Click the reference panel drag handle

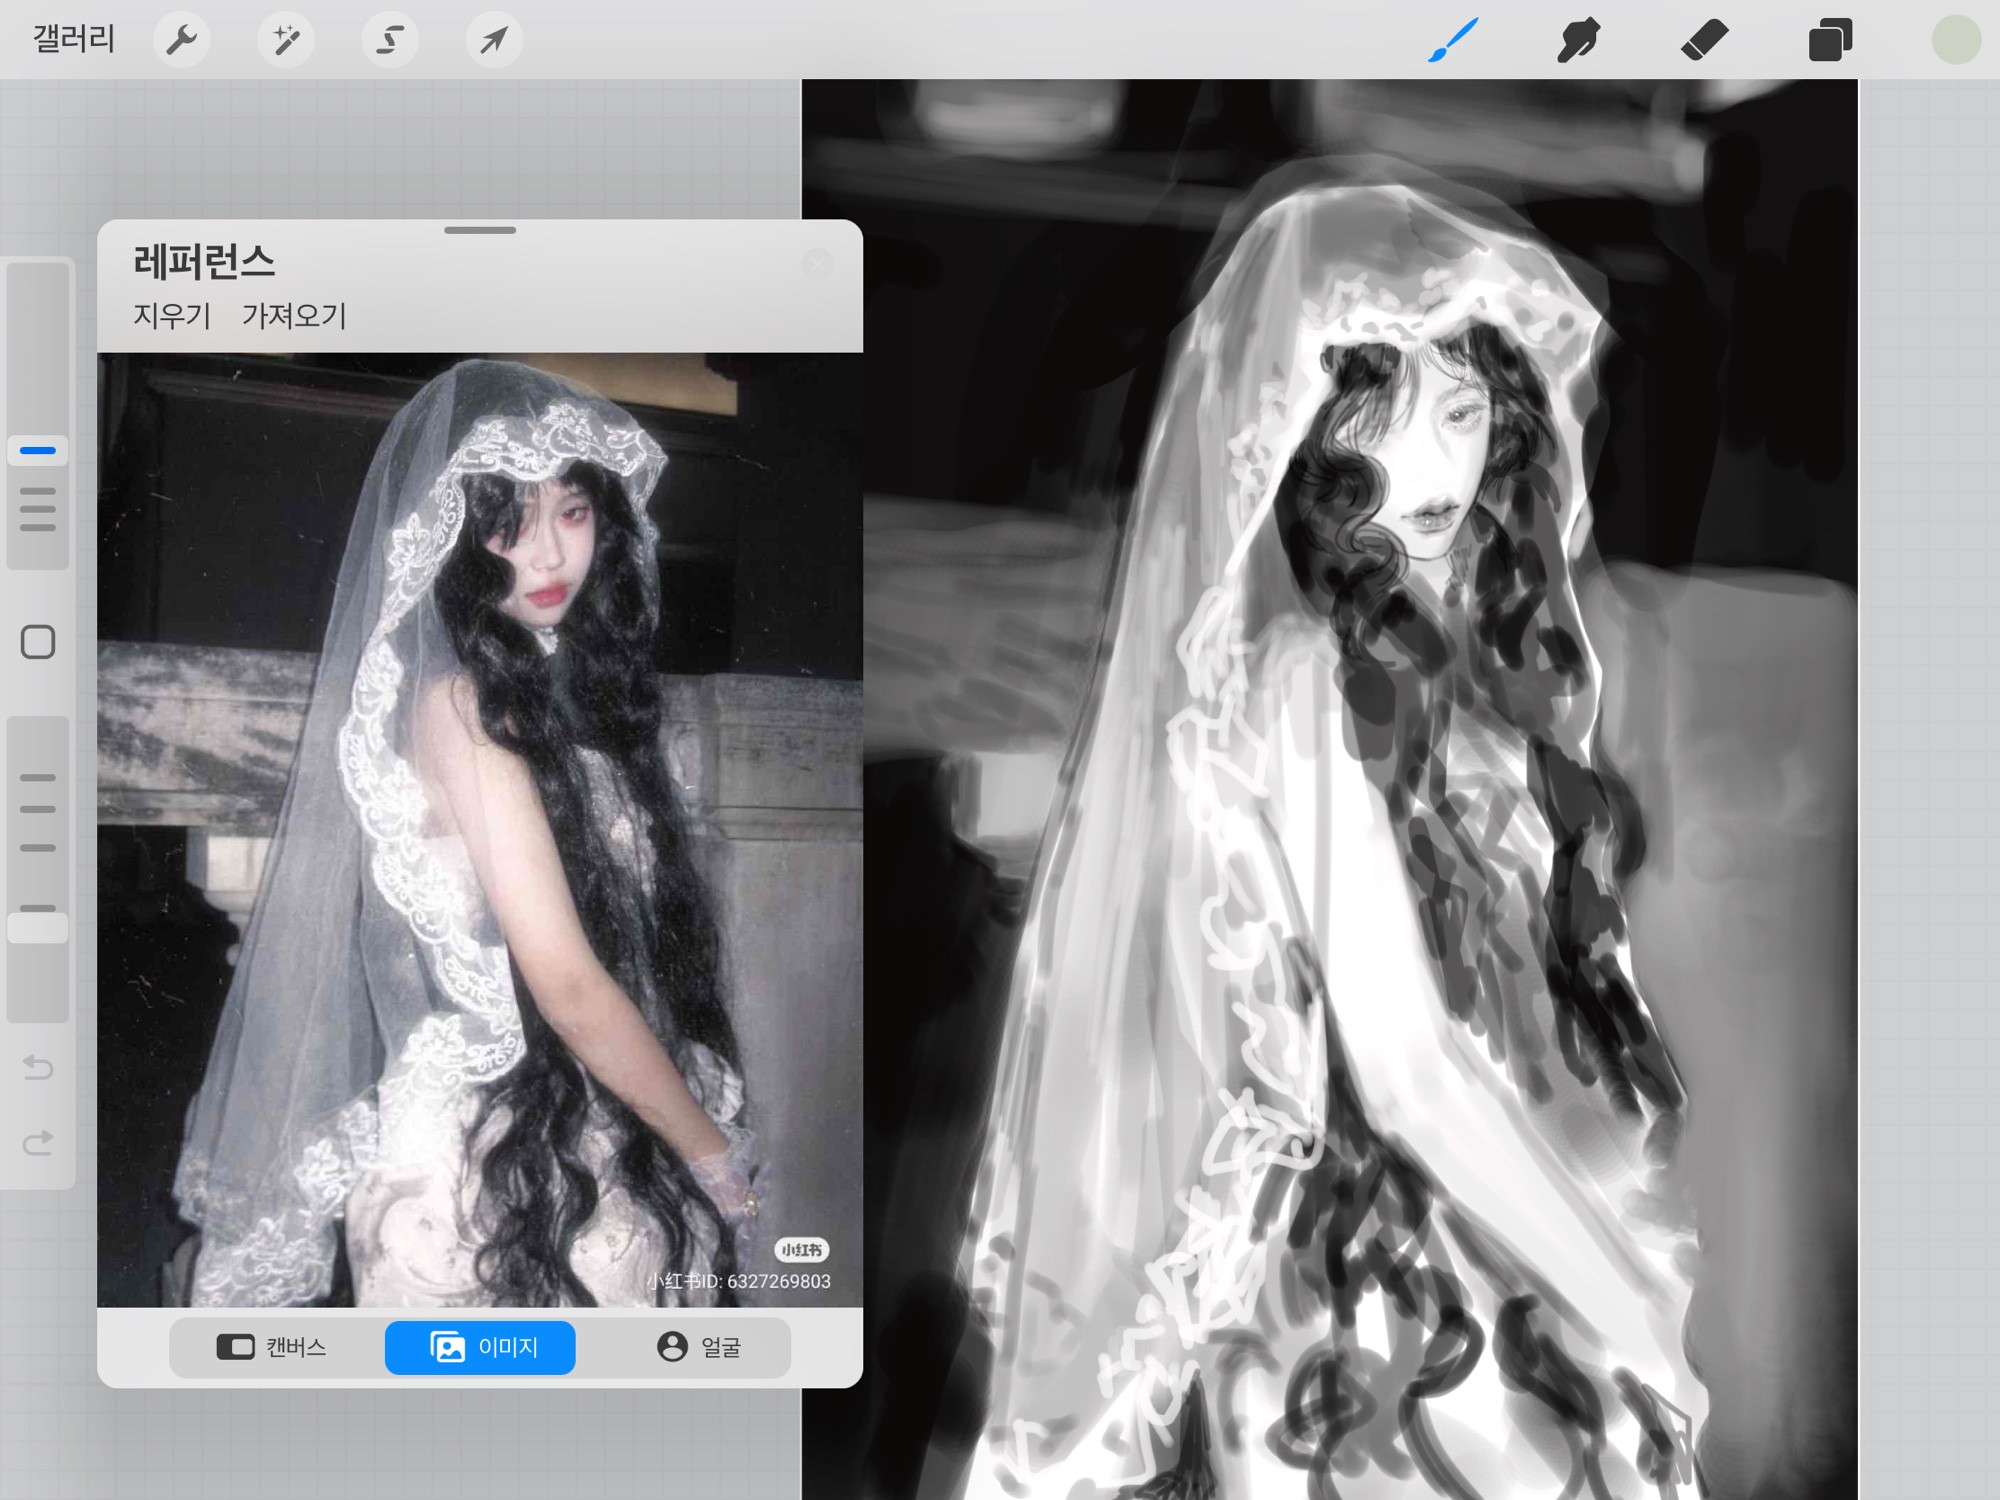coord(480,230)
